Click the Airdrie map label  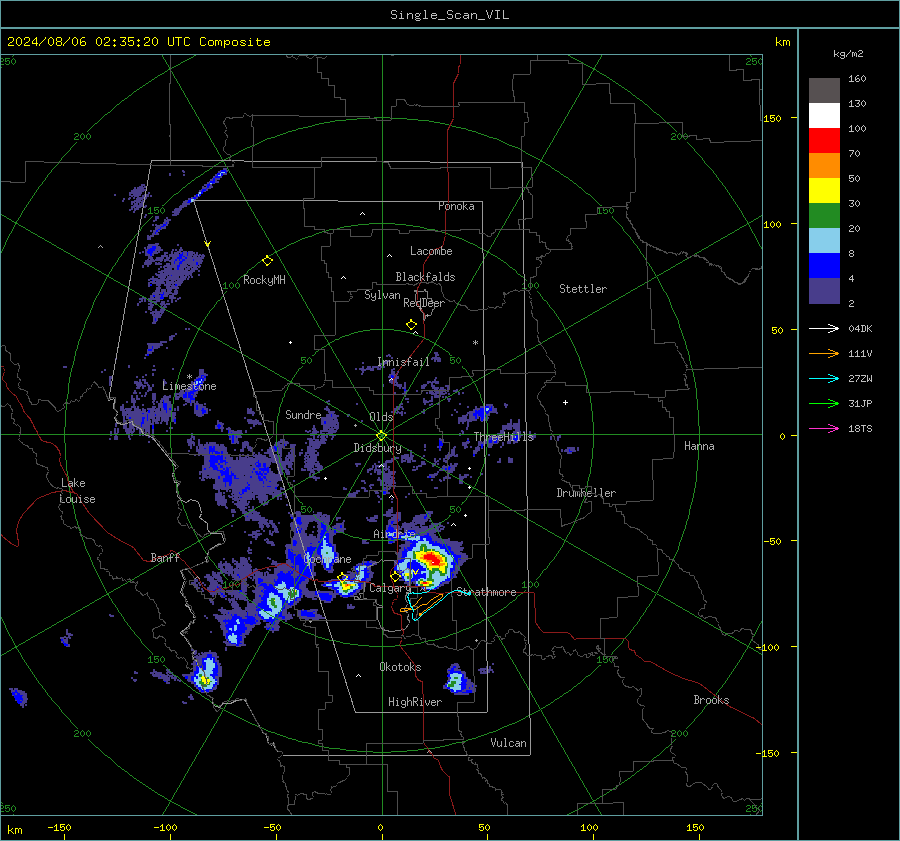click(x=394, y=534)
